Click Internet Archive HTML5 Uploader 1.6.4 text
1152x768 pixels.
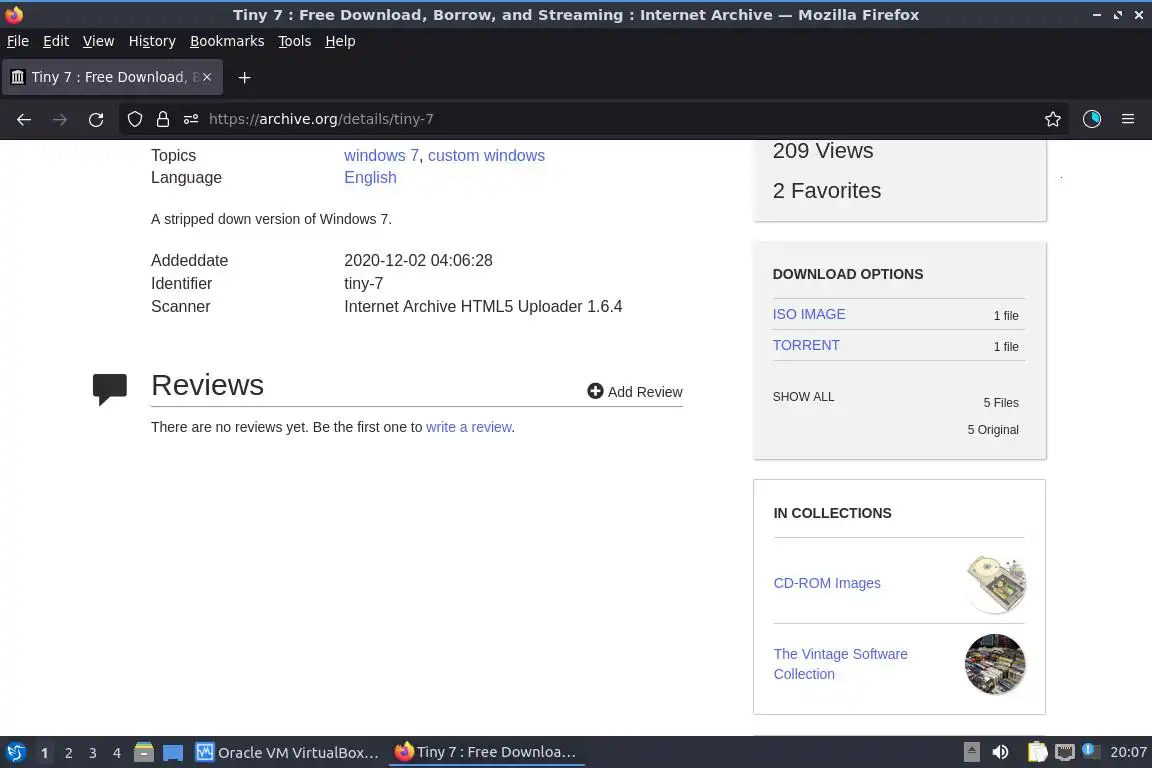[x=483, y=306]
